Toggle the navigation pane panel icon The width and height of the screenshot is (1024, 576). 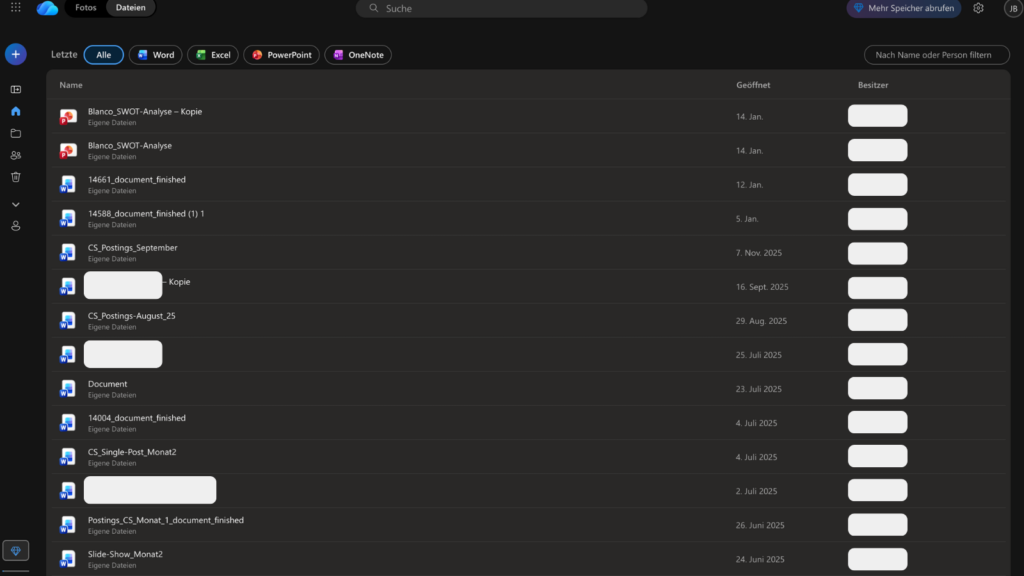coord(15,89)
